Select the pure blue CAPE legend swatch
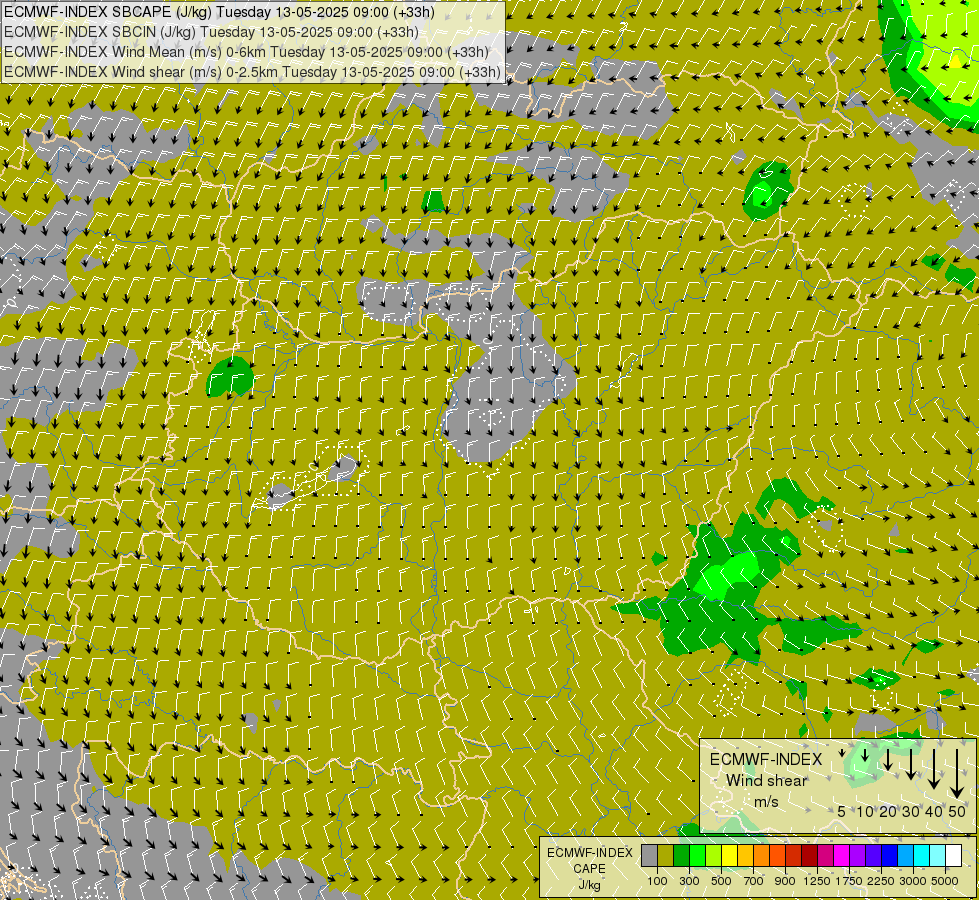 point(890,856)
